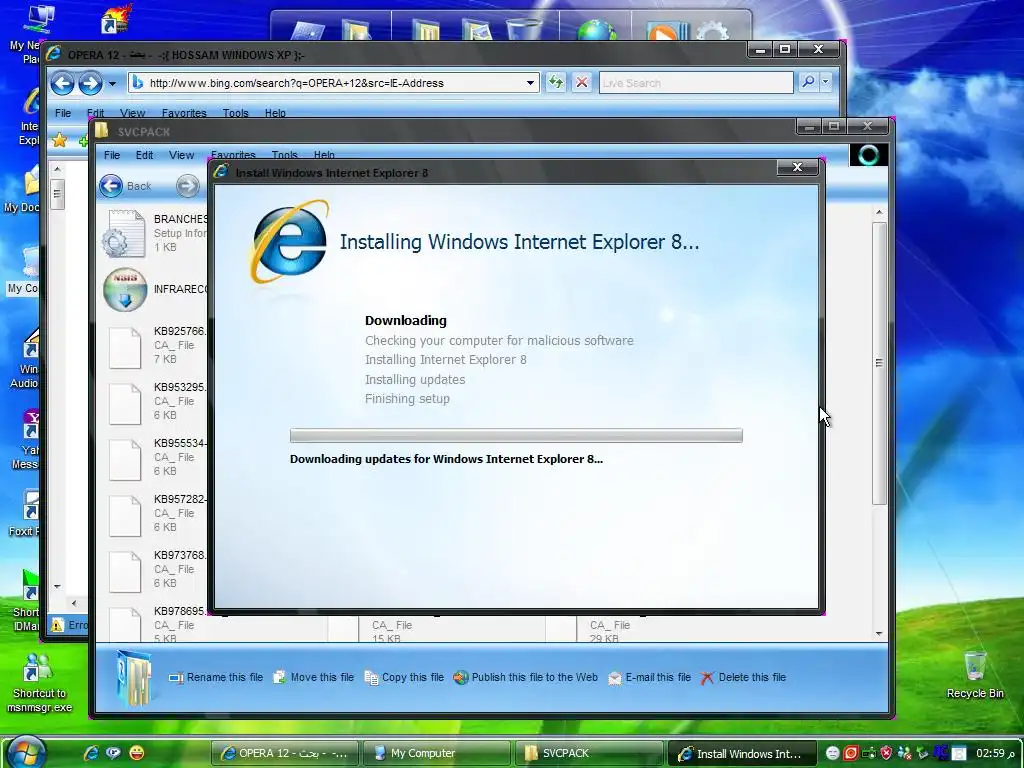Viewport: 1024px width, 768px height.
Task: Click Delete this file link
Action: click(x=743, y=678)
